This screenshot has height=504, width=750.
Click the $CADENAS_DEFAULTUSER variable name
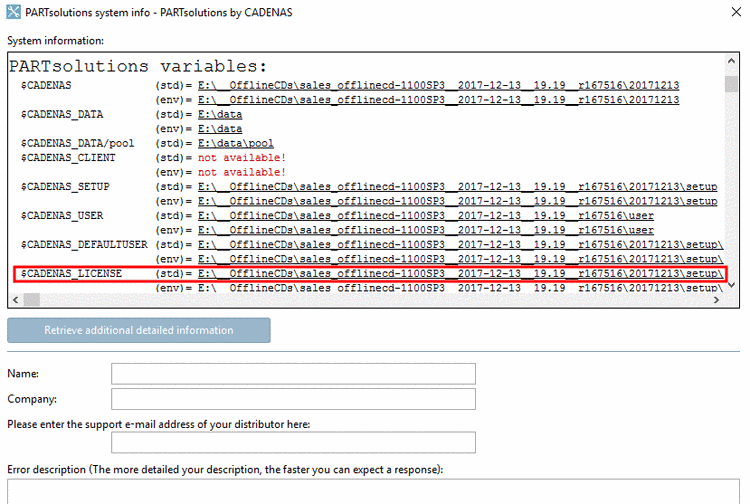(x=84, y=245)
